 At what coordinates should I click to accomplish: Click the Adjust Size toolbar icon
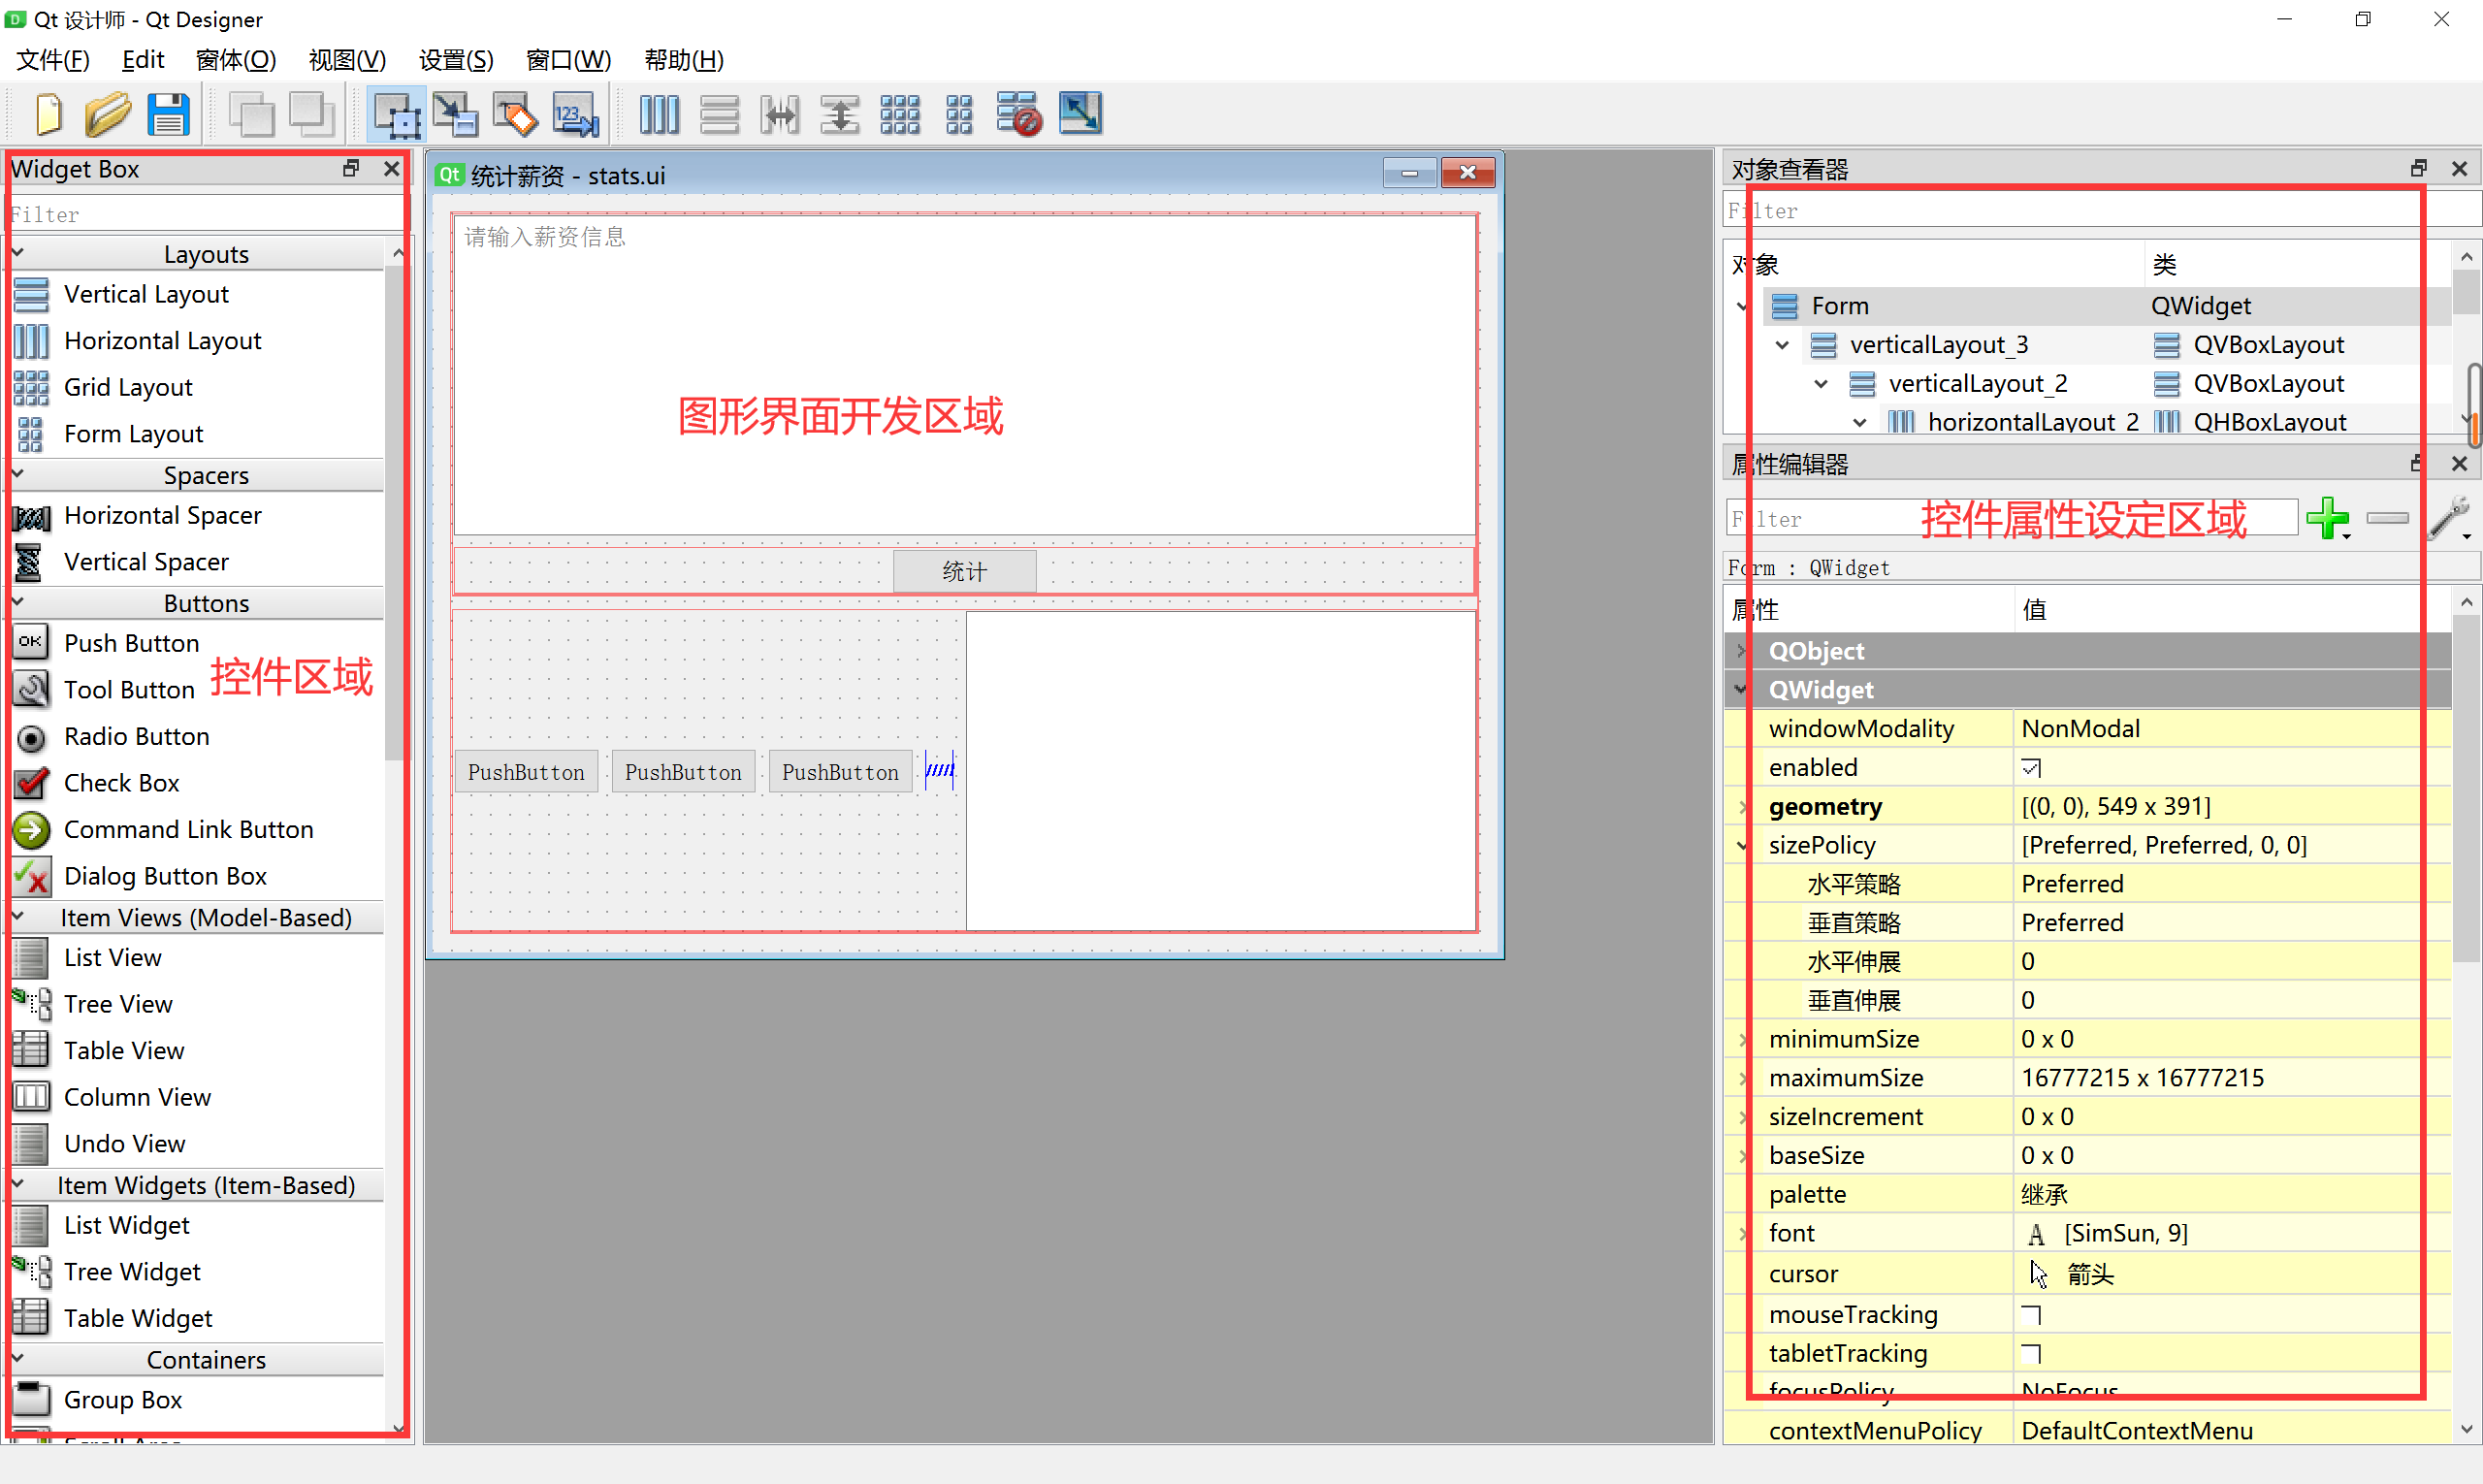(1080, 114)
